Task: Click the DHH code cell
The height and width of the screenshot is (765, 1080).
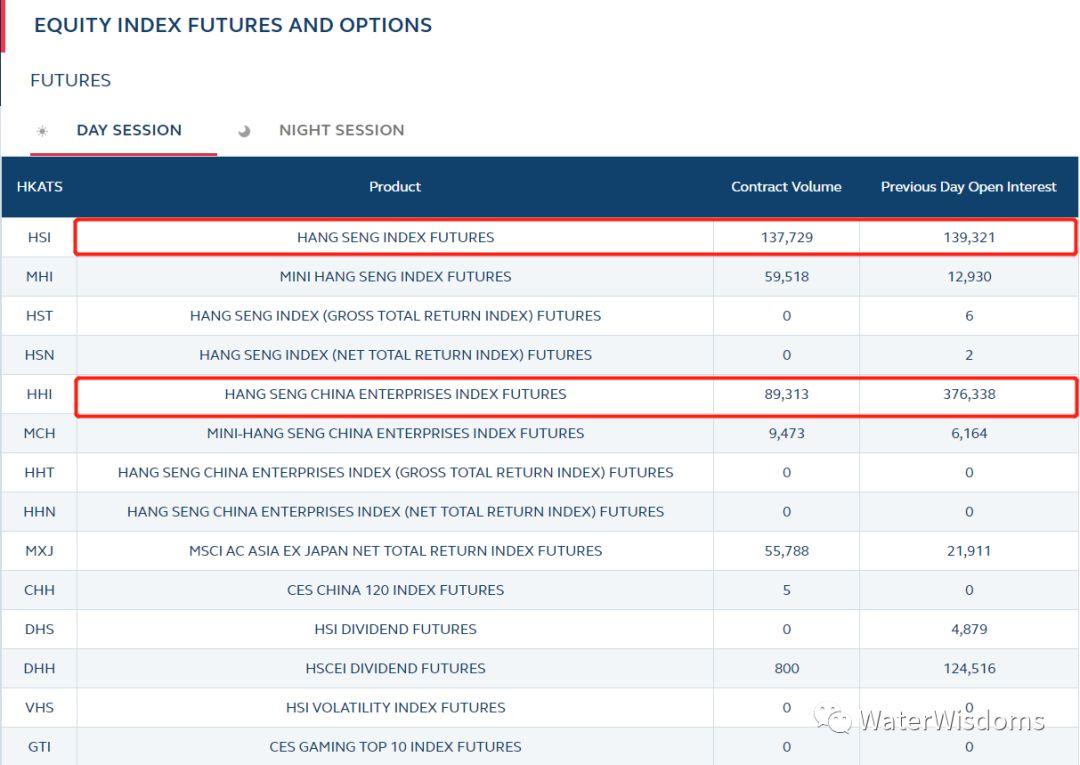Action: [x=39, y=669]
